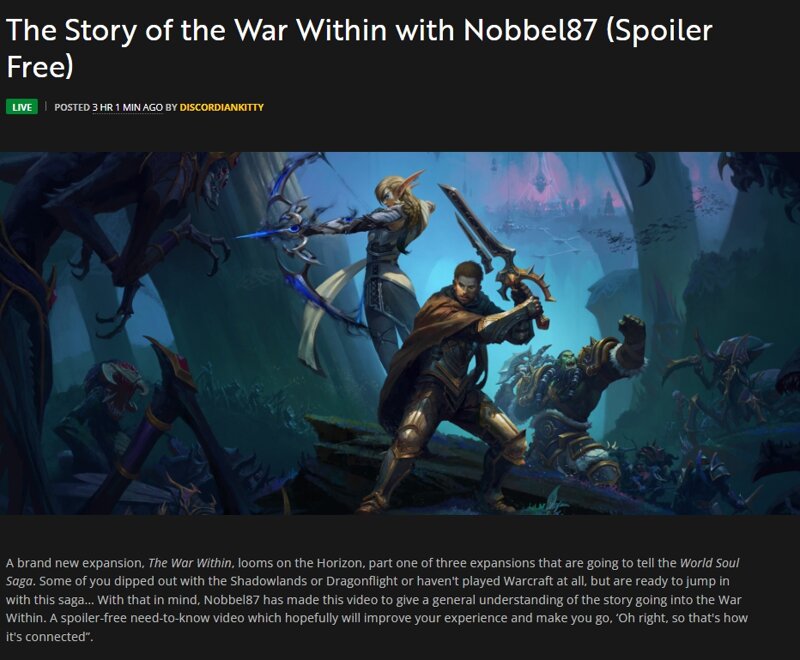Click the caped human swordsman's face
The height and width of the screenshot is (660, 800).
(x=467, y=288)
